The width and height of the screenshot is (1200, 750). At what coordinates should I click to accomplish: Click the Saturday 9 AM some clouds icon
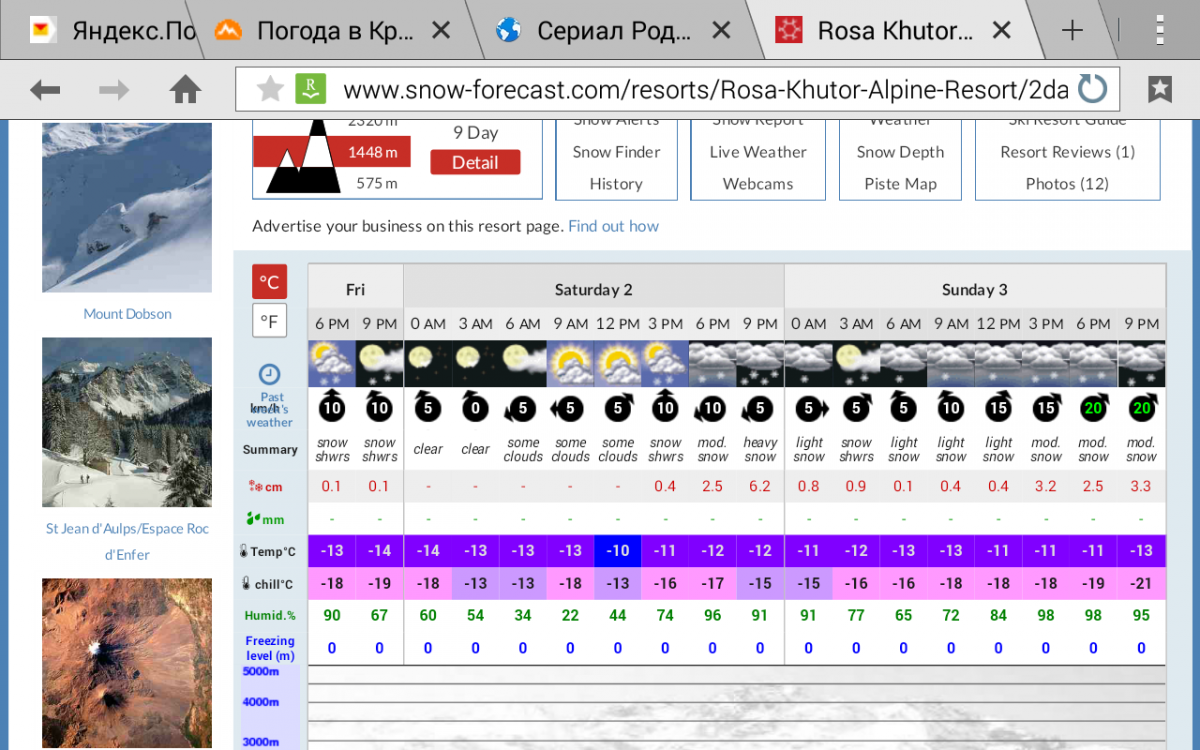tap(570, 364)
